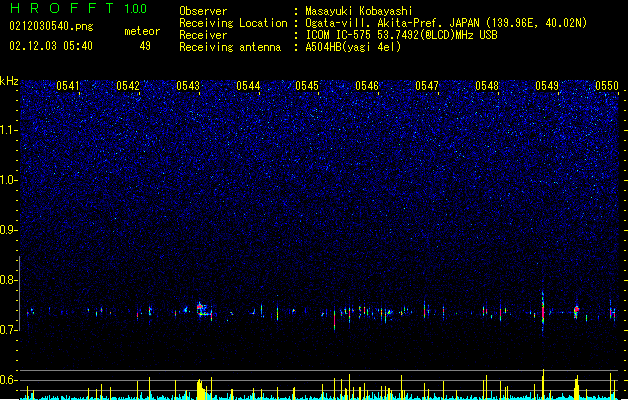Click frequency axis label 1.1
Screen dimensions: 629x400
click(x=8, y=130)
